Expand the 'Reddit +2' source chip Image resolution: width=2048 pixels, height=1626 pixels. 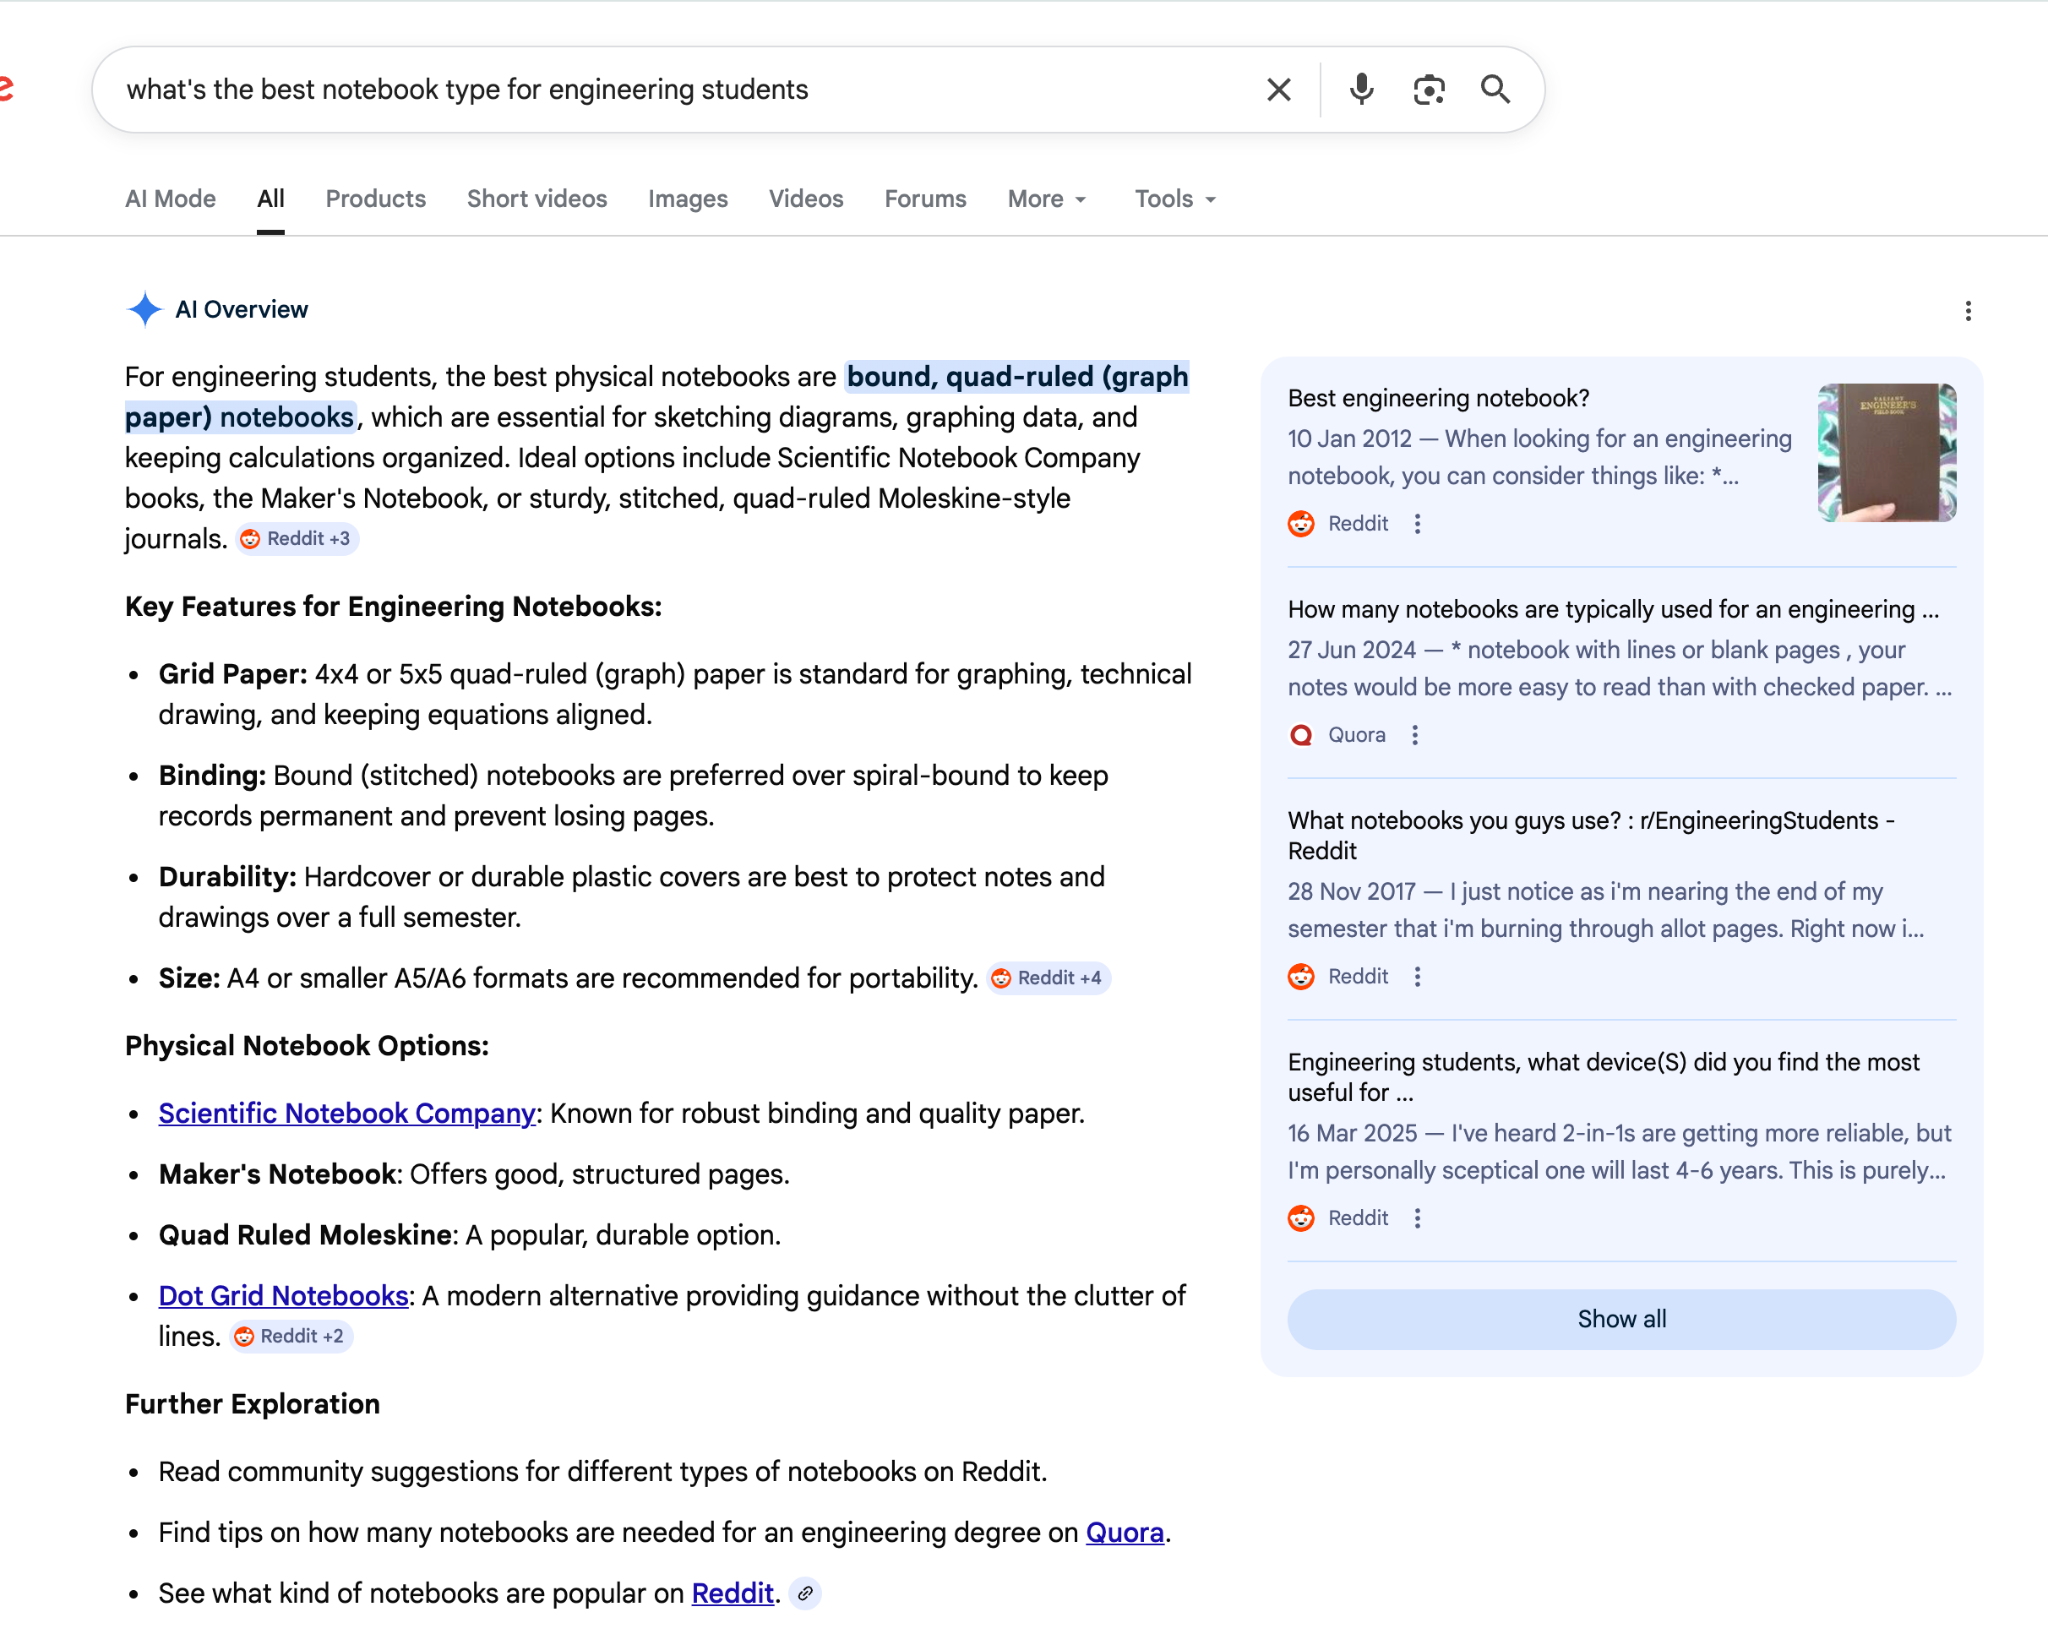[291, 1336]
